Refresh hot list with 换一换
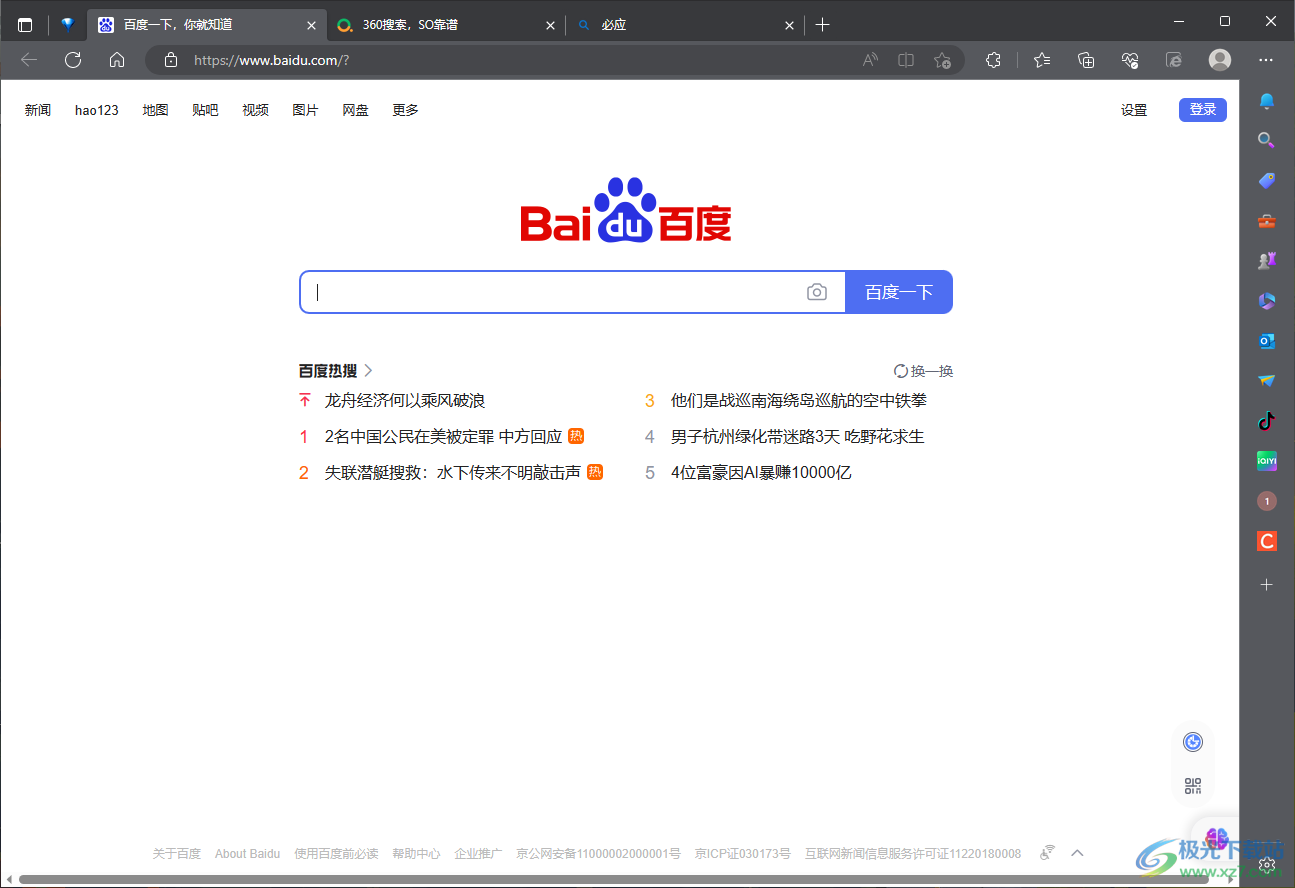The width and height of the screenshot is (1295, 888). coord(923,371)
